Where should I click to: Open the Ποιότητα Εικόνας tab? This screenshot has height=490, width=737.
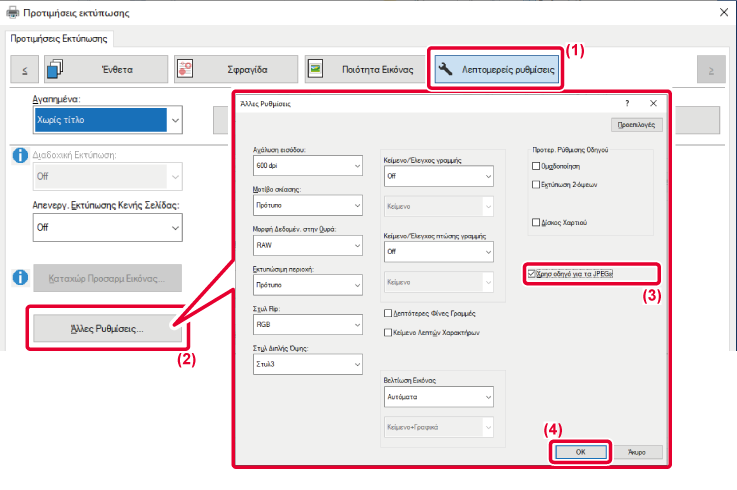point(363,70)
